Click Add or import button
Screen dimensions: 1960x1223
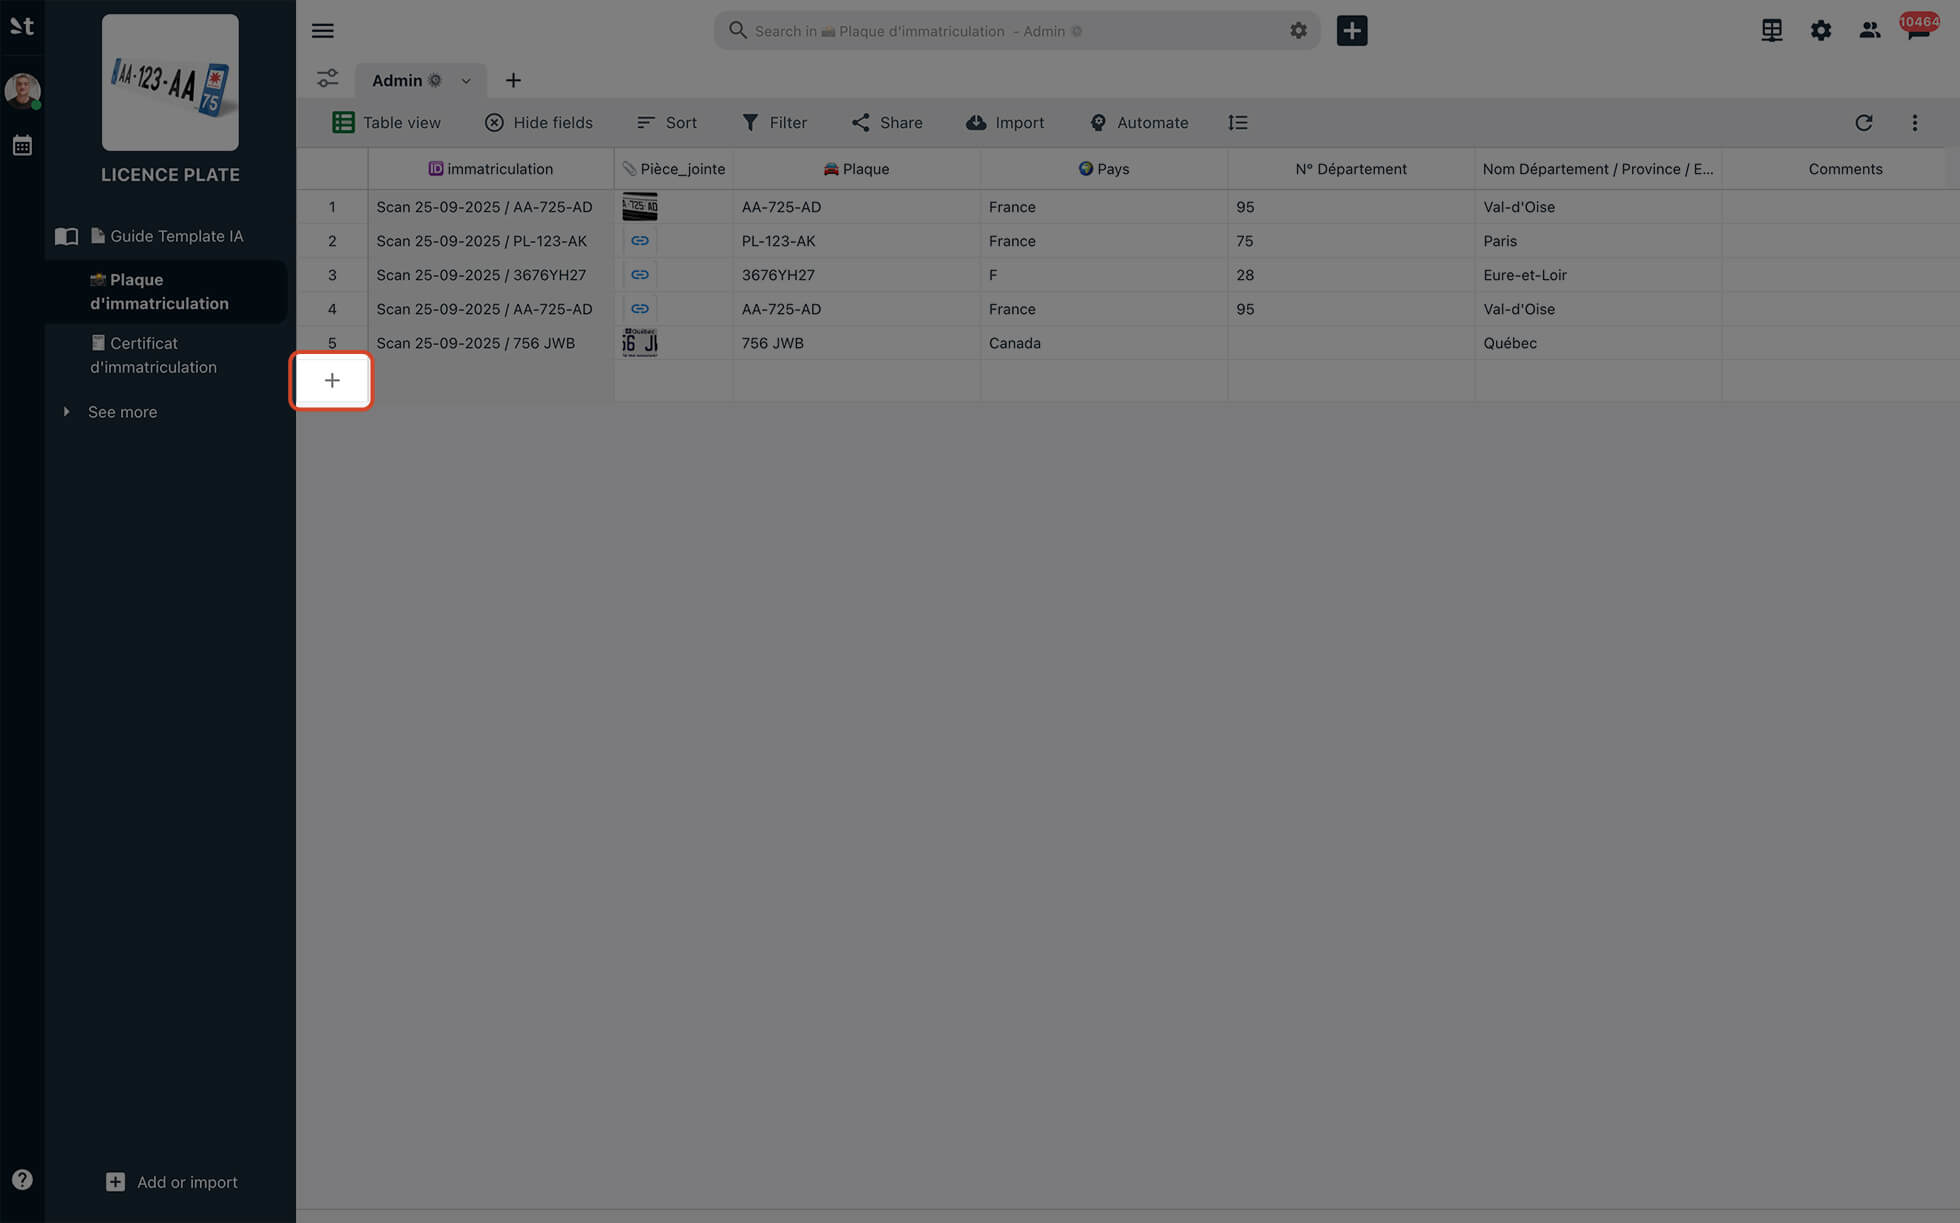(x=172, y=1182)
